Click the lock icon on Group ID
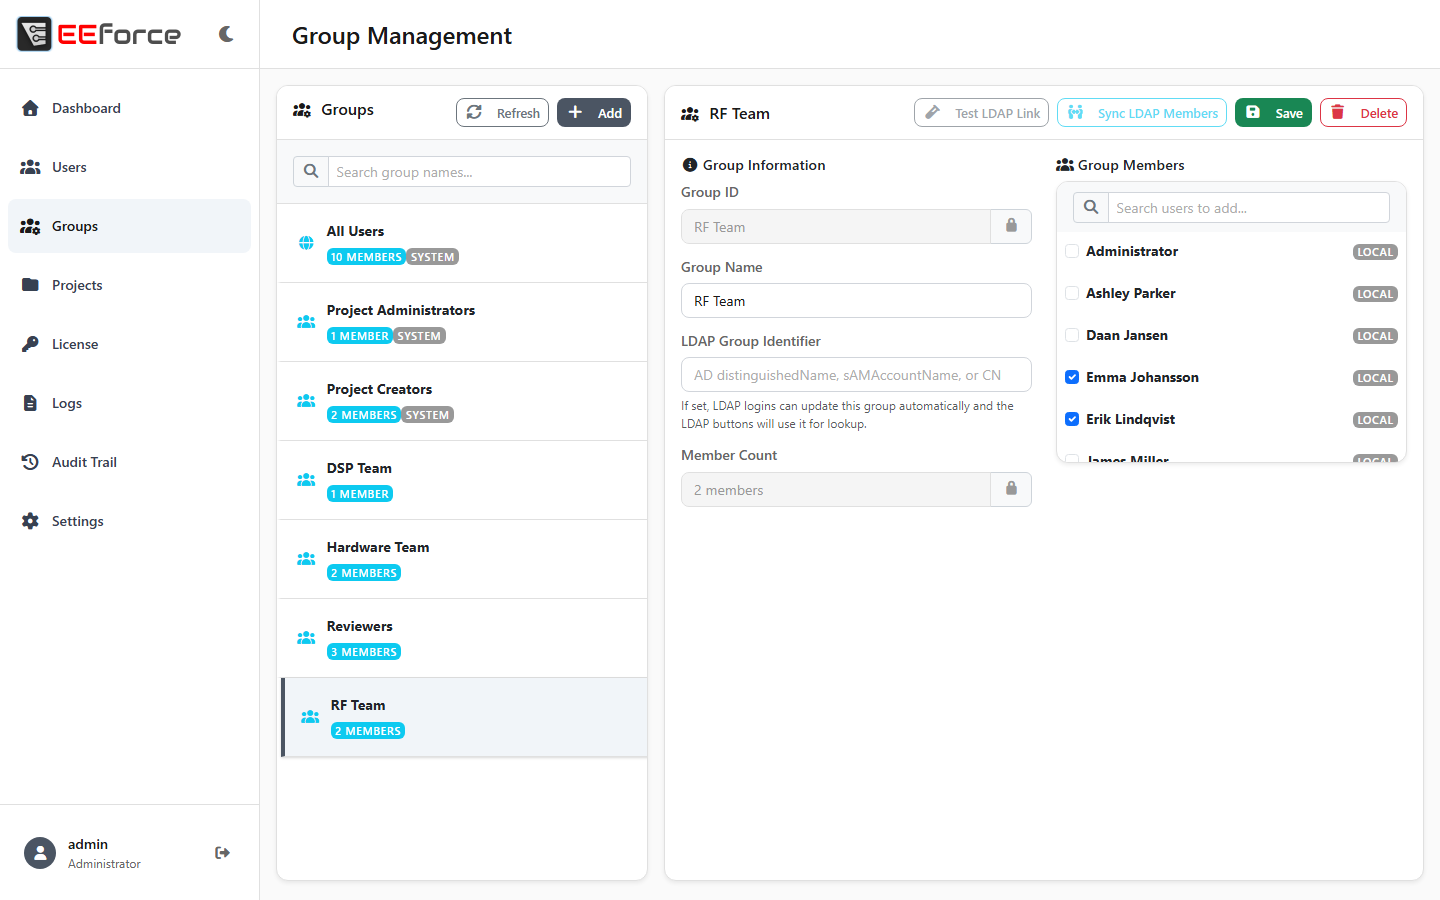Image resolution: width=1440 pixels, height=900 pixels. tap(1011, 226)
